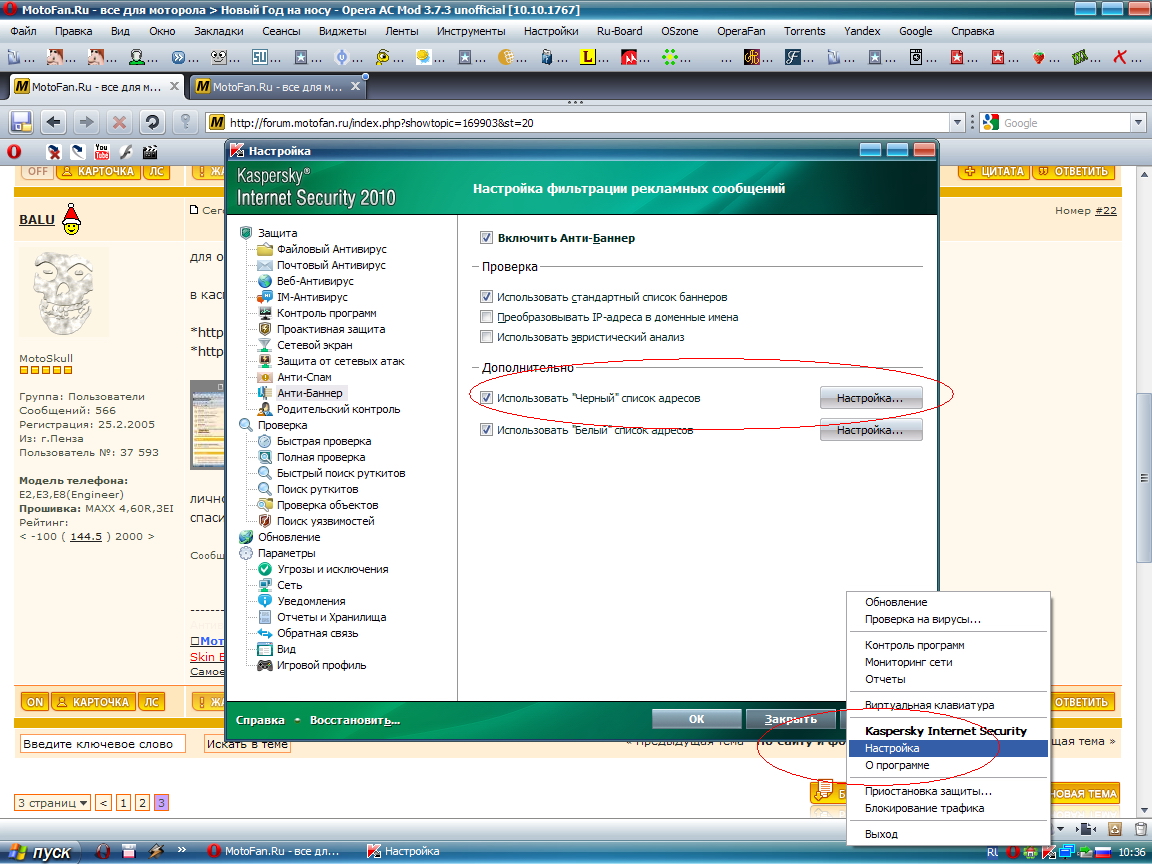Click the Веб-Антивирус globe icon
The height and width of the screenshot is (864, 1152).
click(x=265, y=281)
